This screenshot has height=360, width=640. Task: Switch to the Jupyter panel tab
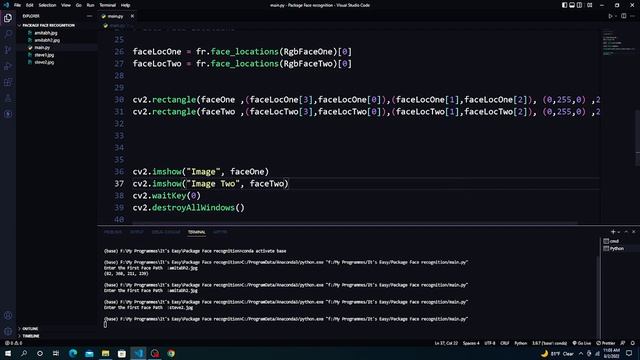(x=220, y=232)
